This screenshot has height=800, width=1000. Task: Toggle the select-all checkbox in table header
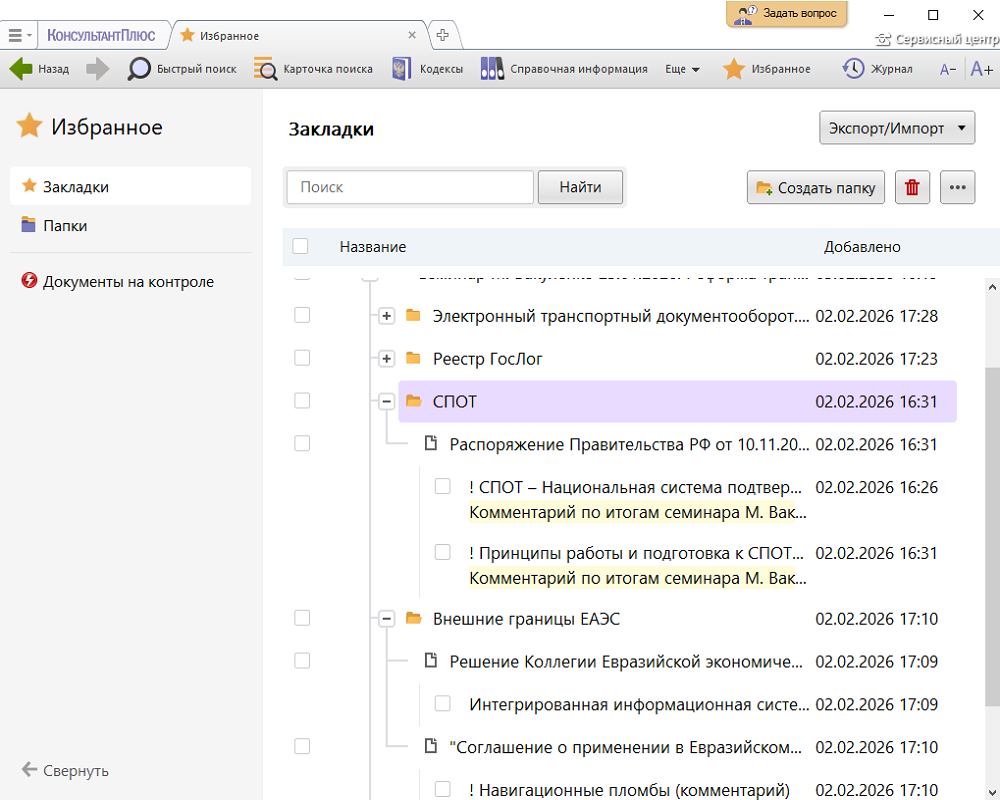pyautogui.click(x=301, y=247)
